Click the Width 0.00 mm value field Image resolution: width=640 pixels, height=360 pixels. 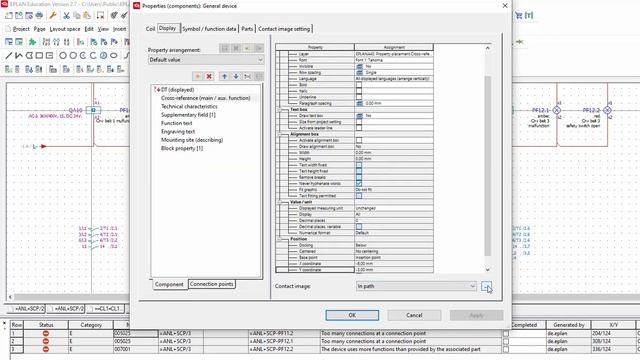(x=393, y=153)
